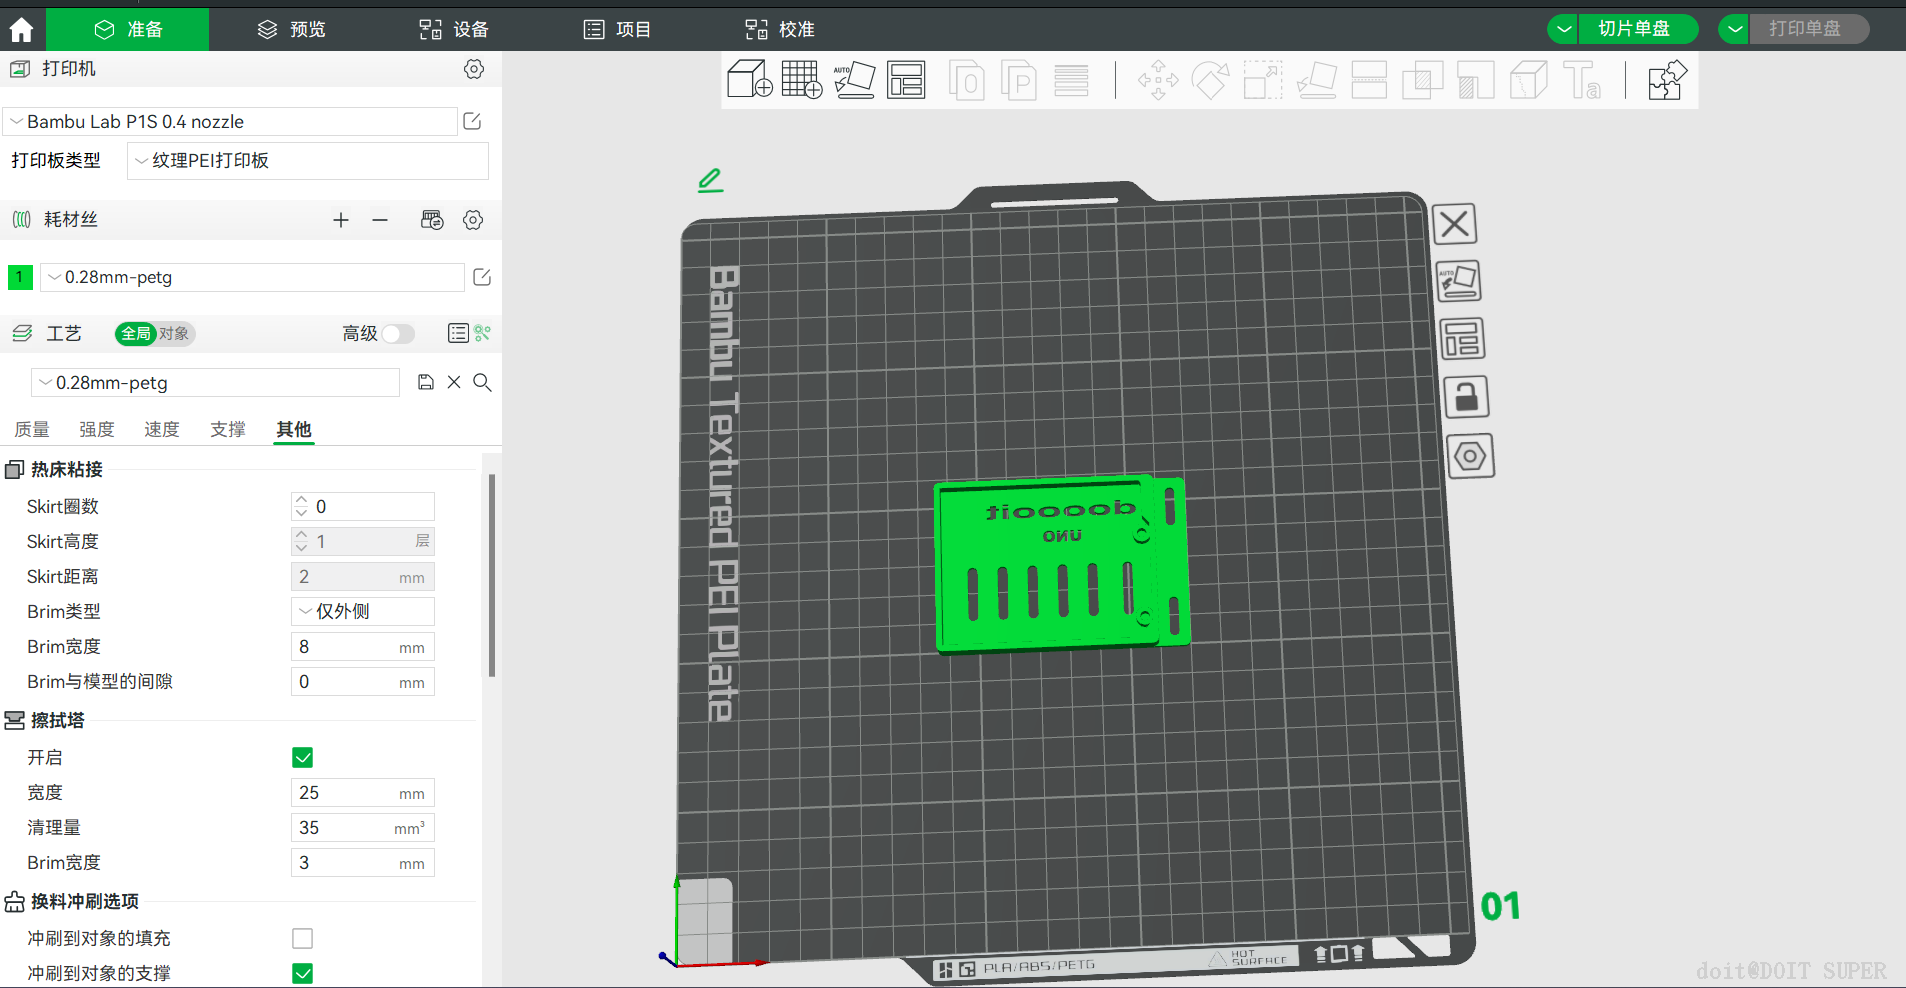Expand the Brim类型 dropdown

coord(362,611)
